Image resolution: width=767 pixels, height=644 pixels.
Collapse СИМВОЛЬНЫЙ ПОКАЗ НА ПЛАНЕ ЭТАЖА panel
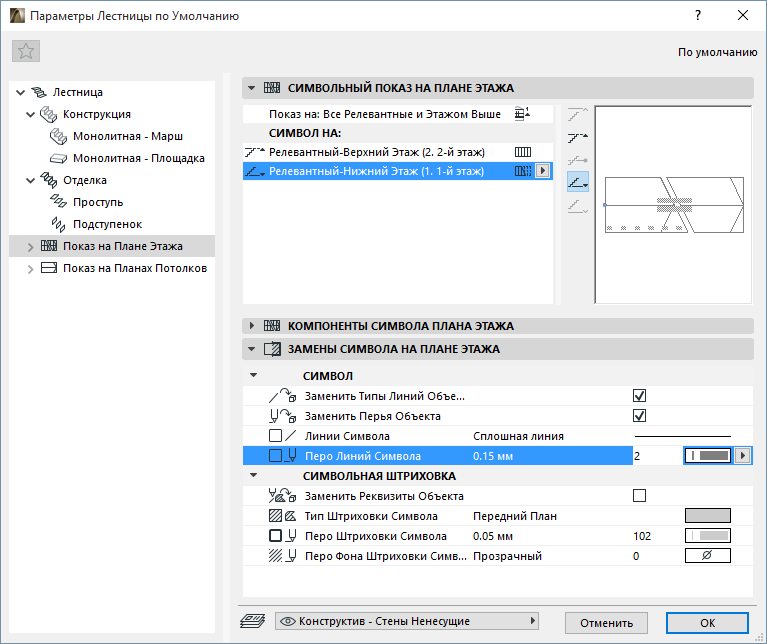tap(251, 88)
